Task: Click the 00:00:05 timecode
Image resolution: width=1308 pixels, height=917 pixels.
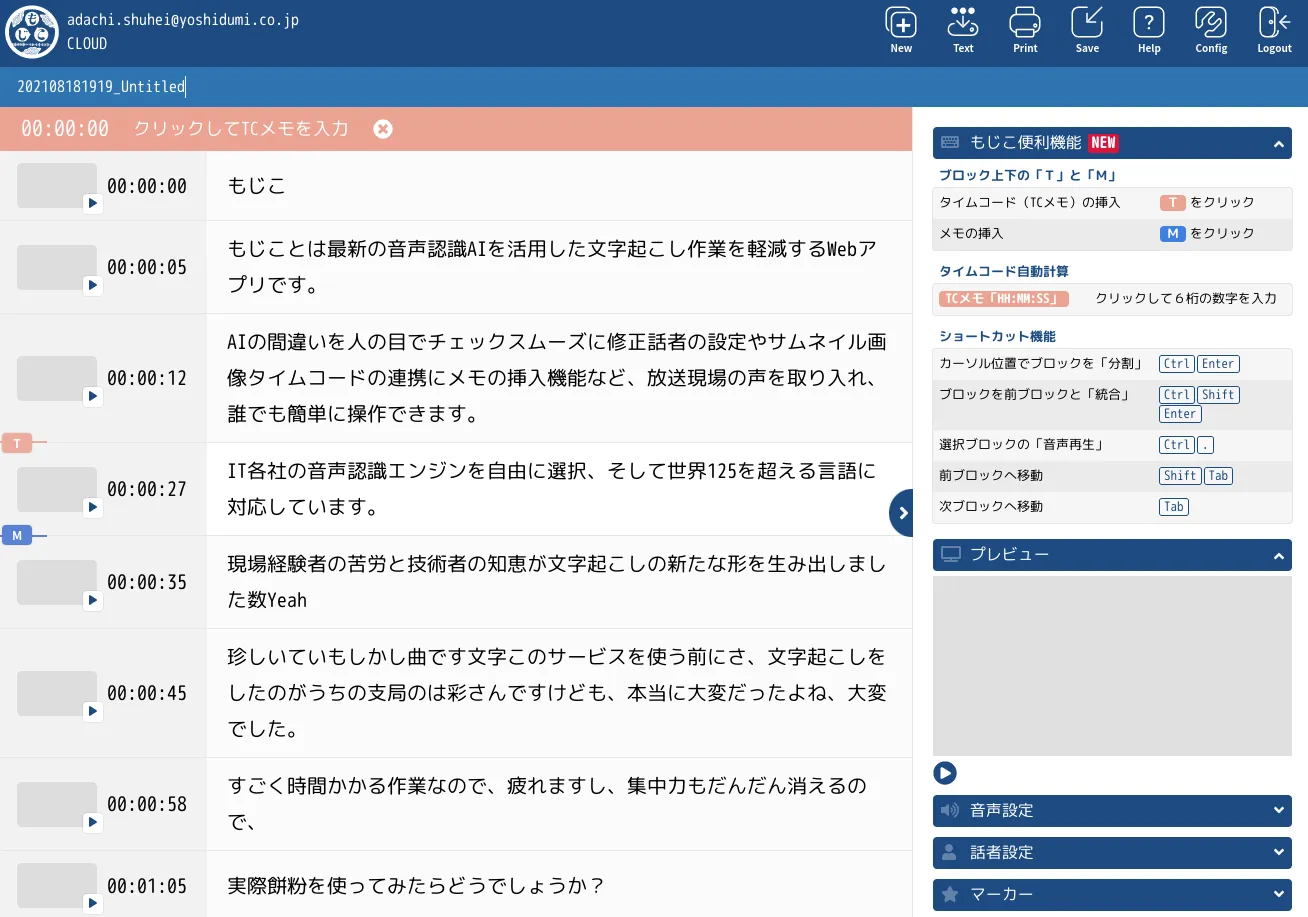Action: pyautogui.click(x=147, y=267)
